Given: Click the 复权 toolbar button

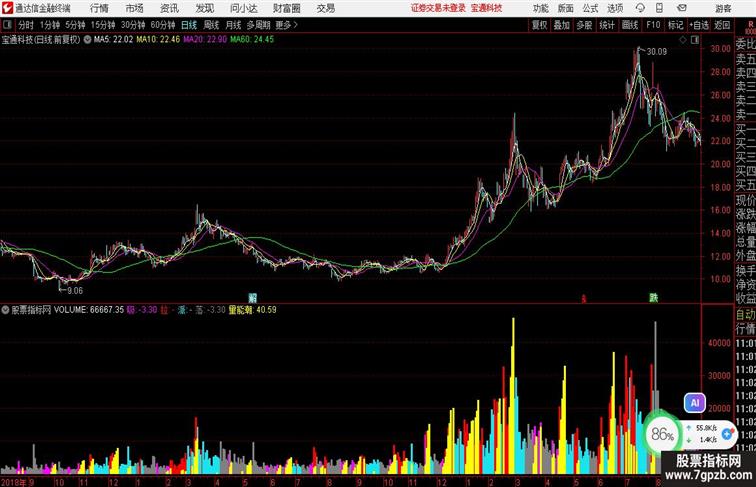Looking at the screenshot, I should 539,25.
